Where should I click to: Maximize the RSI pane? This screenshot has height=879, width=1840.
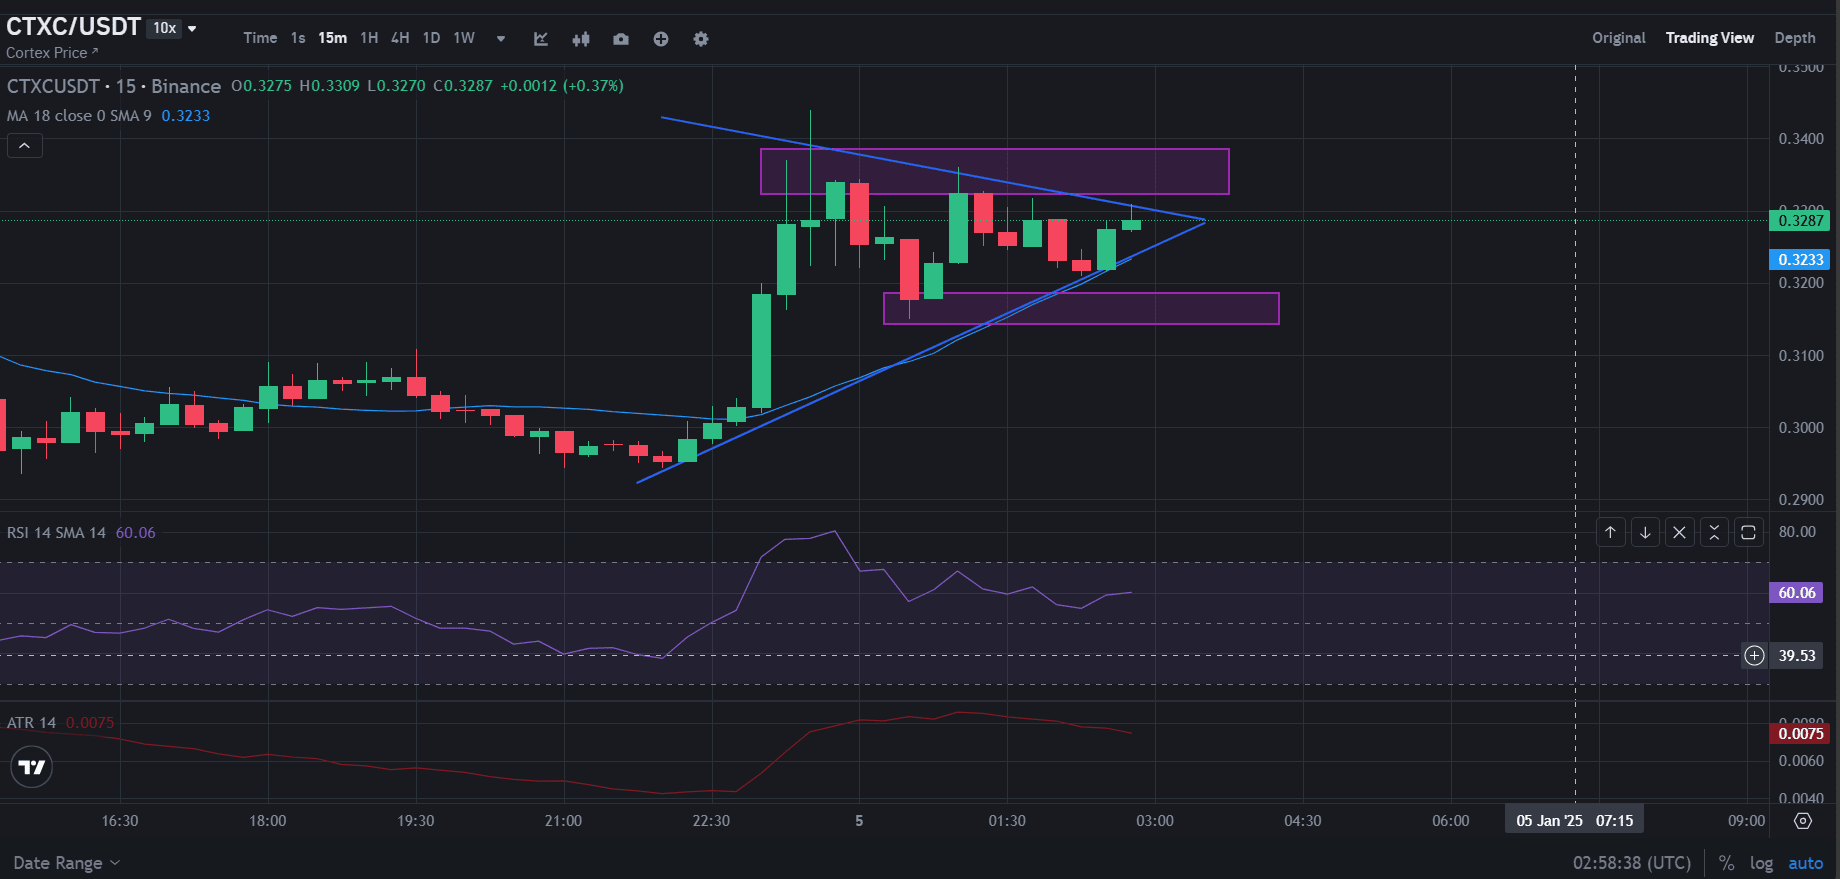coord(1748,532)
